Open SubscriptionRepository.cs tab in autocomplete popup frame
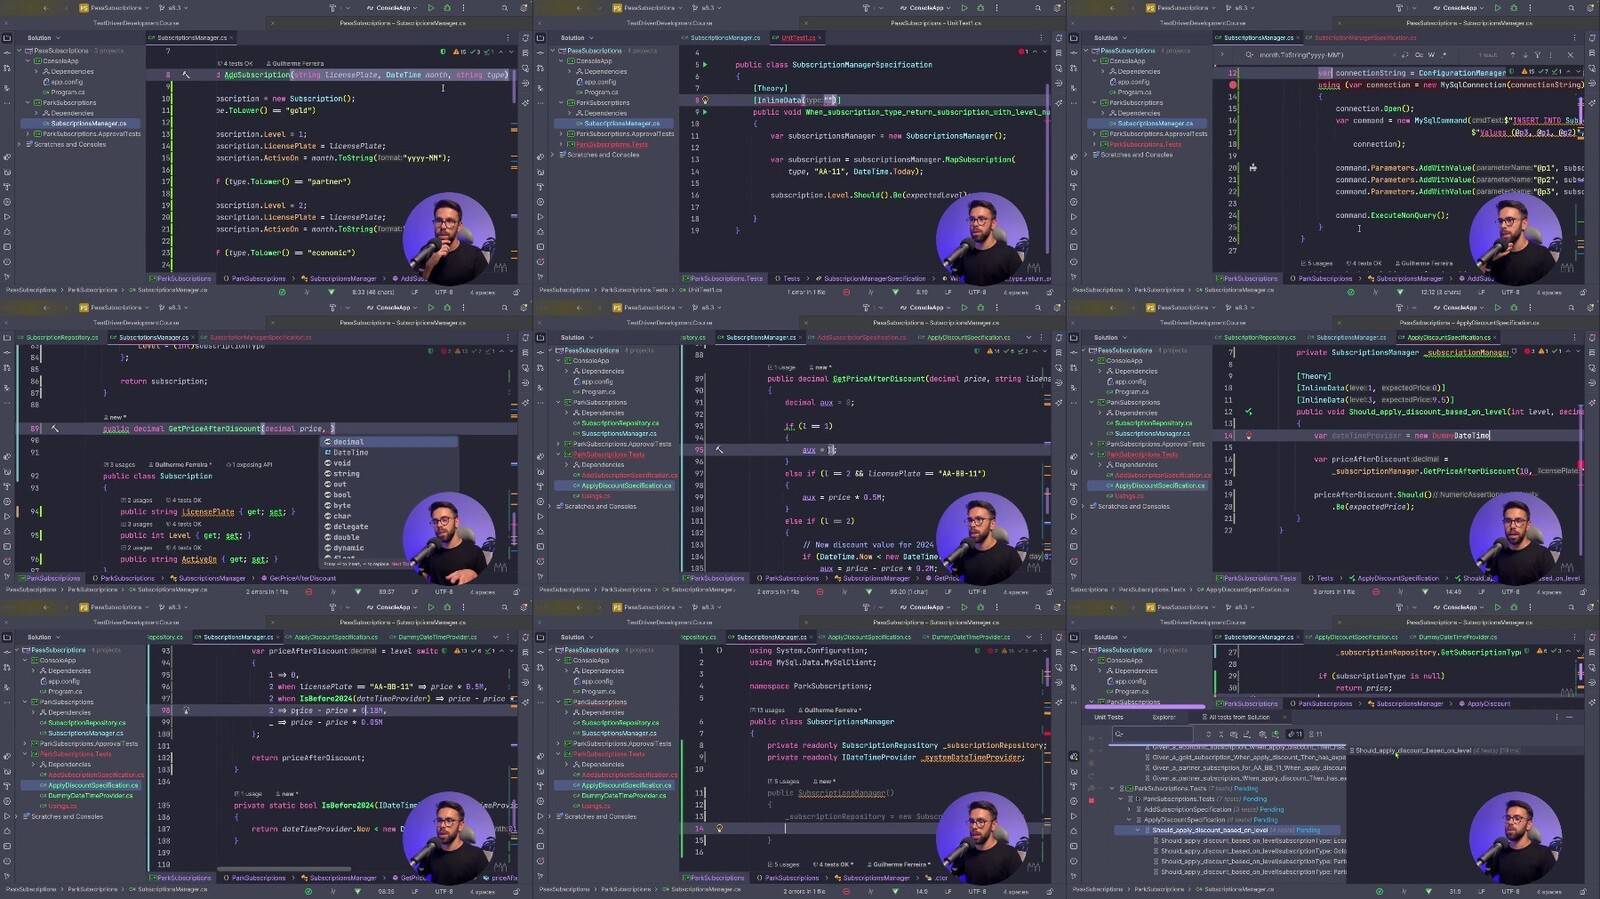The width and height of the screenshot is (1600, 899). coord(62,338)
